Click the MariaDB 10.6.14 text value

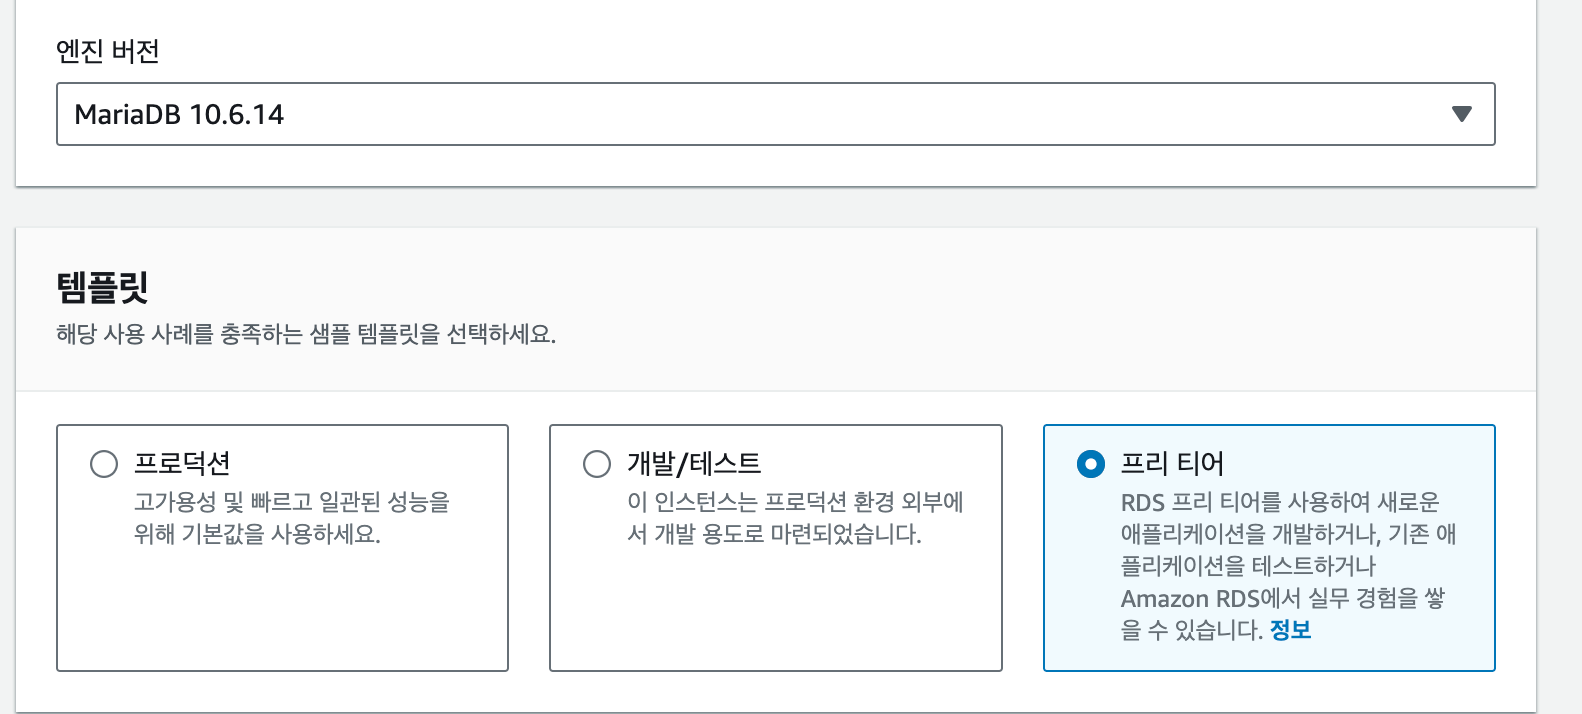point(179,114)
